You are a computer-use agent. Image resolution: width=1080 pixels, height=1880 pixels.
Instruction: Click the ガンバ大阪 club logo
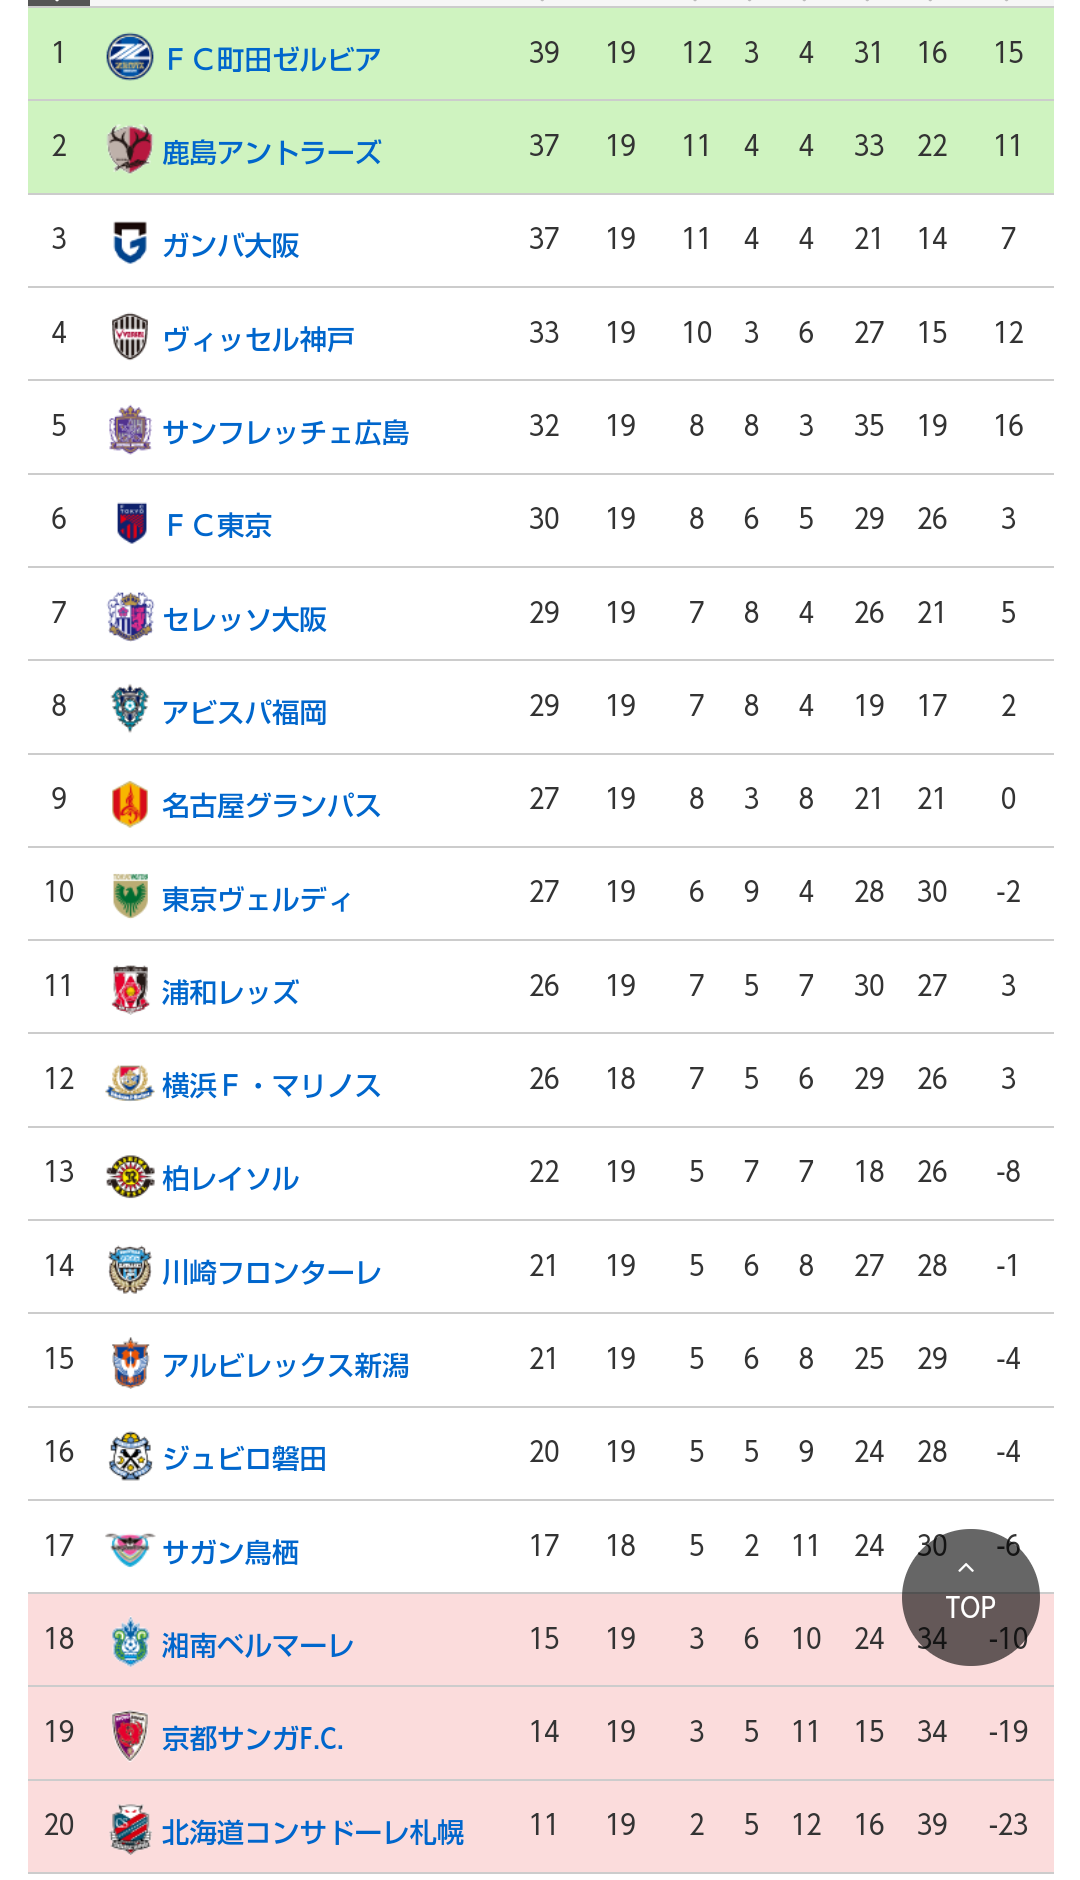pyautogui.click(x=130, y=243)
